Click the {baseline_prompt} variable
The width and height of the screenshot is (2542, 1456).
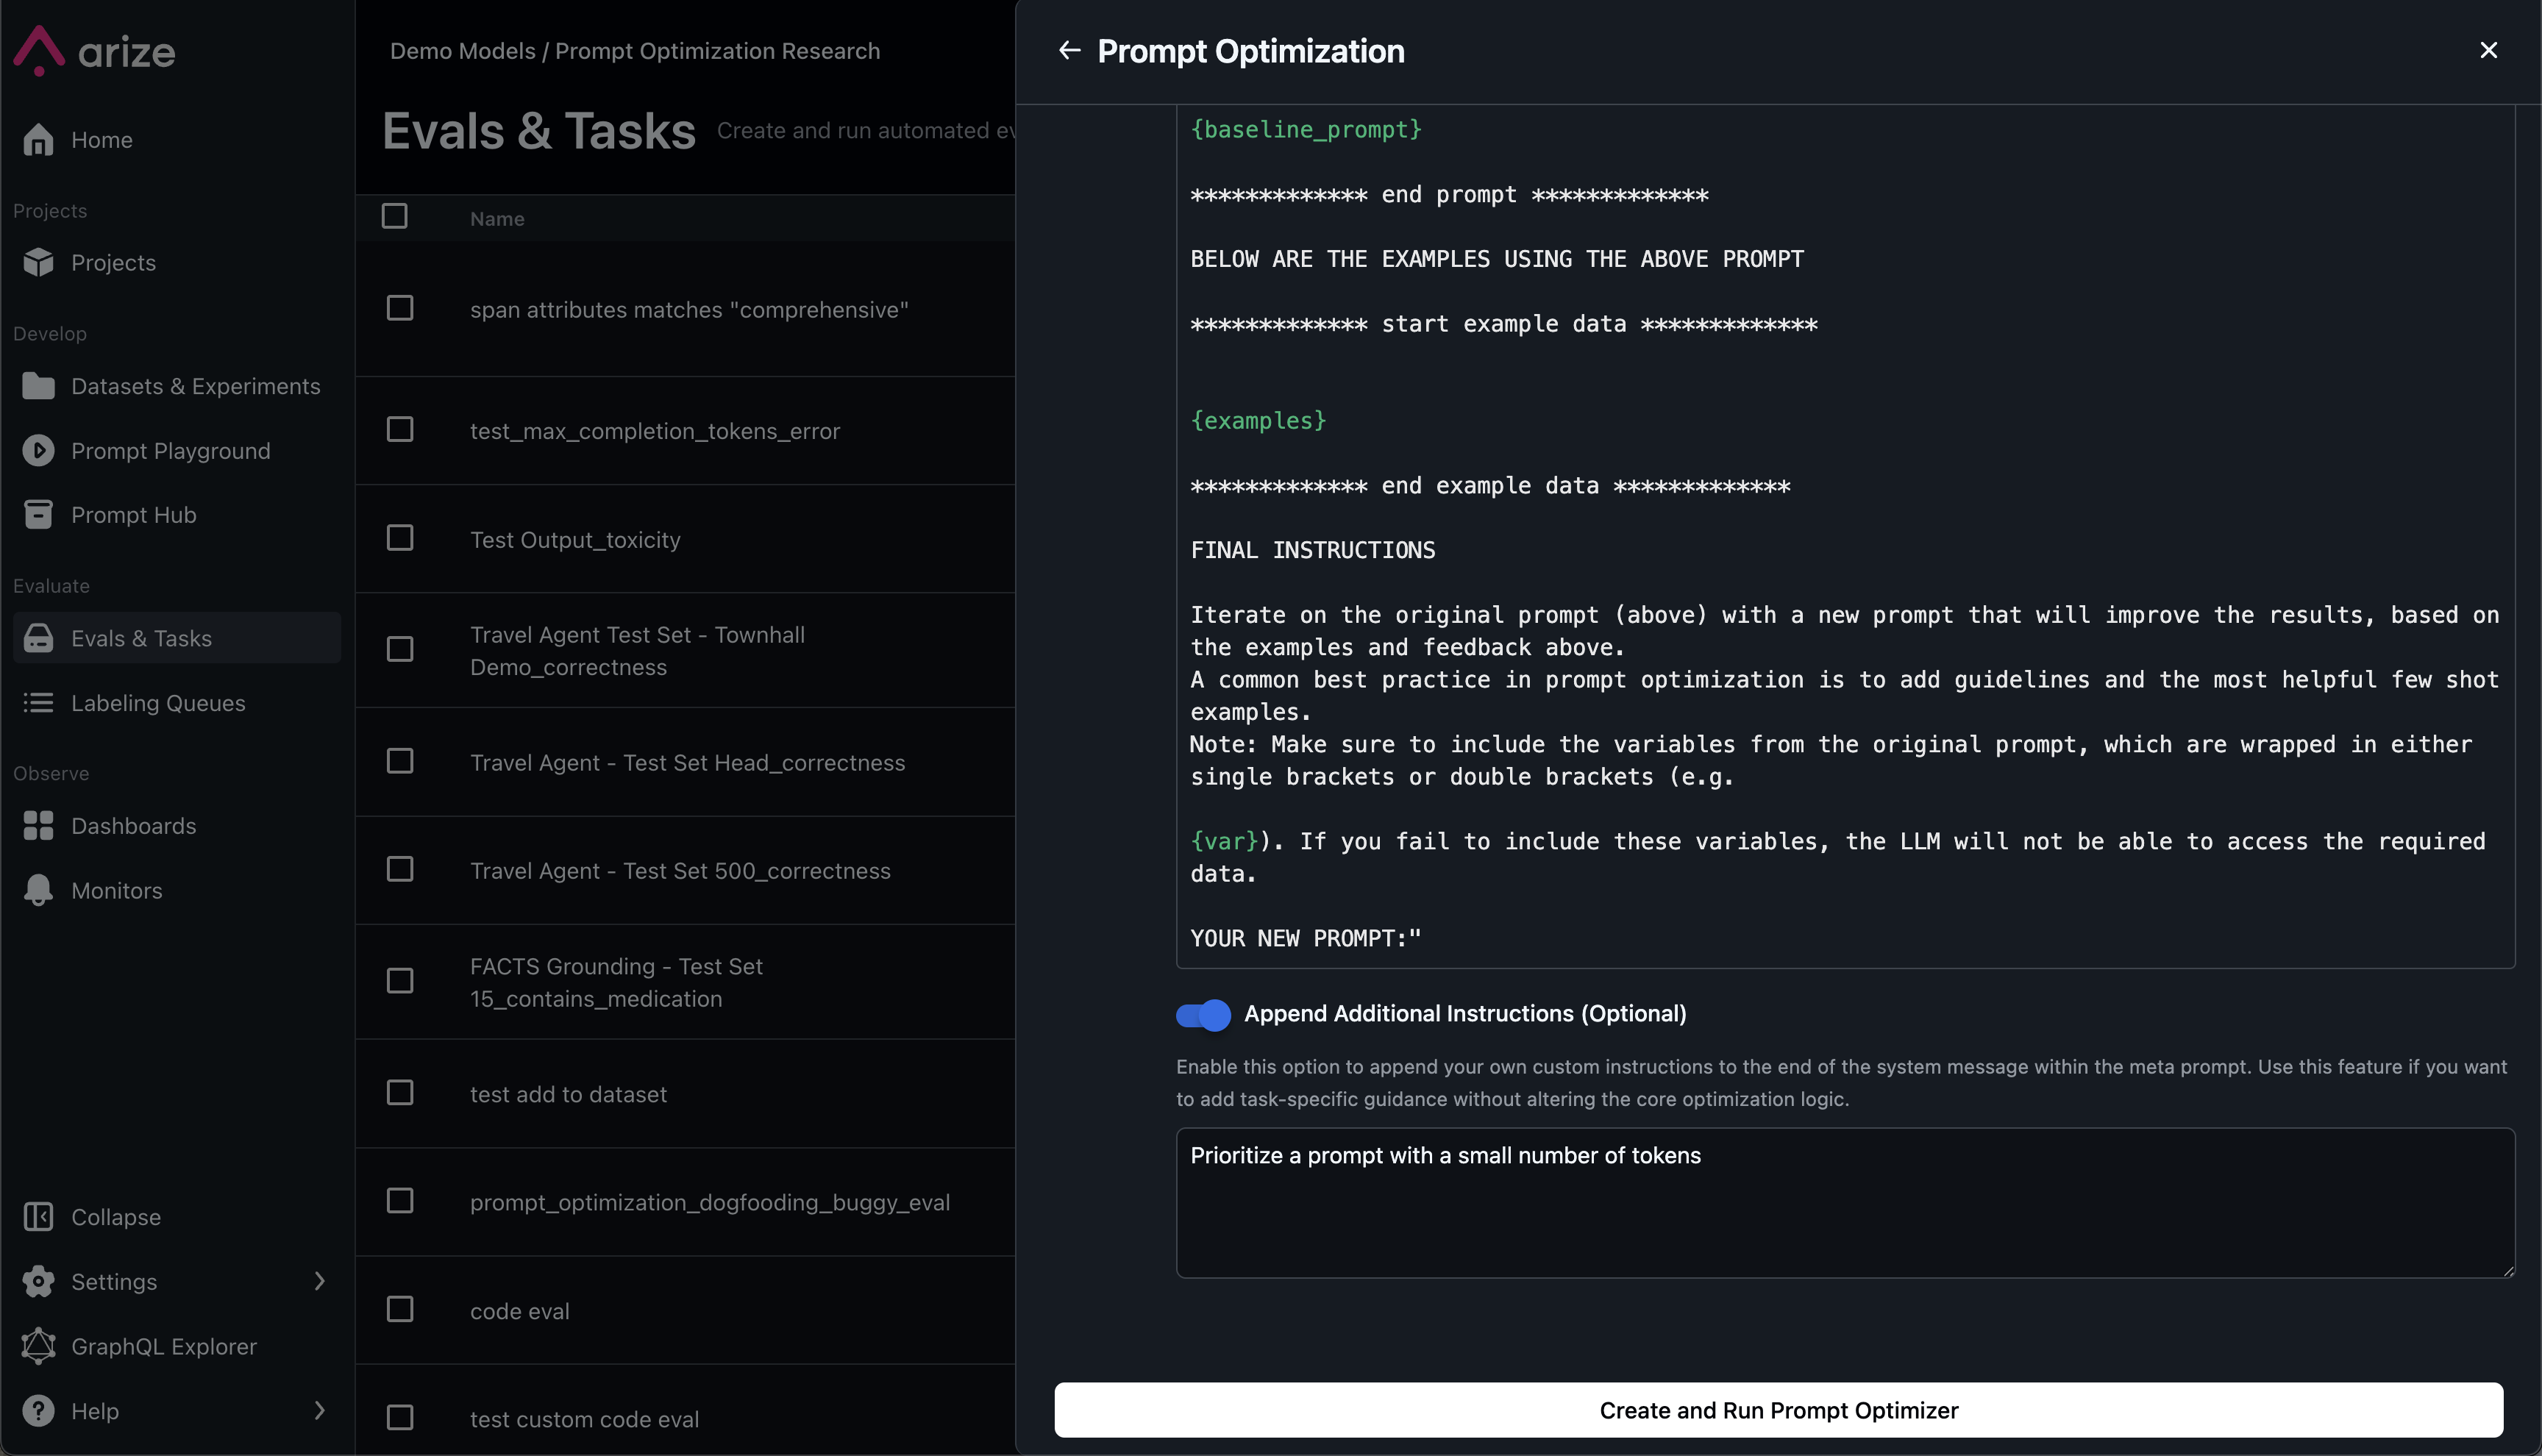click(x=1306, y=130)
